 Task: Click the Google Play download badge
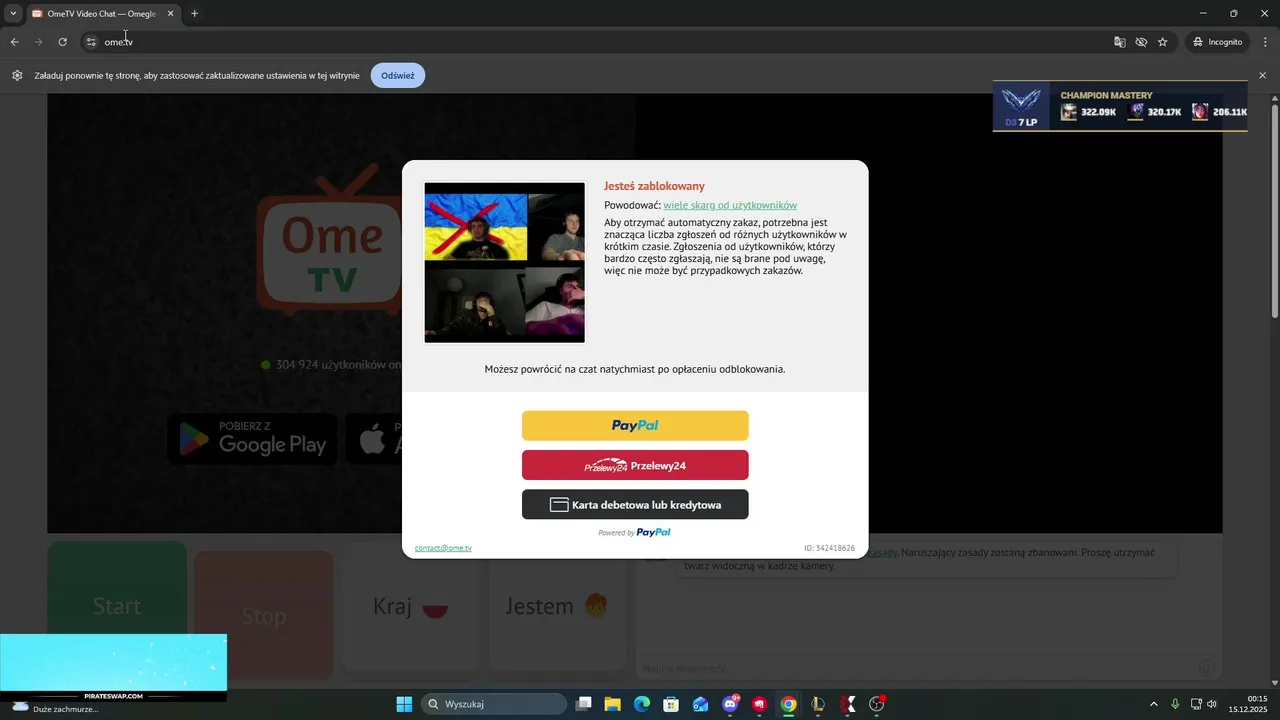pos(252,439)
